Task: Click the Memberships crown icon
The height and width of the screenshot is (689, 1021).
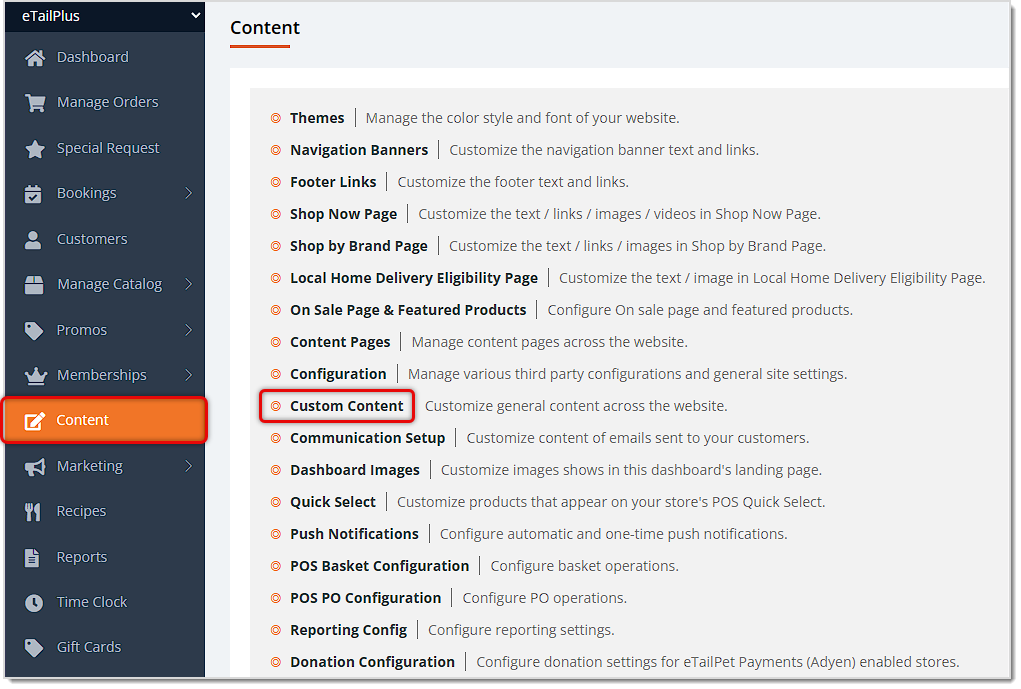Action: point(36,376)
